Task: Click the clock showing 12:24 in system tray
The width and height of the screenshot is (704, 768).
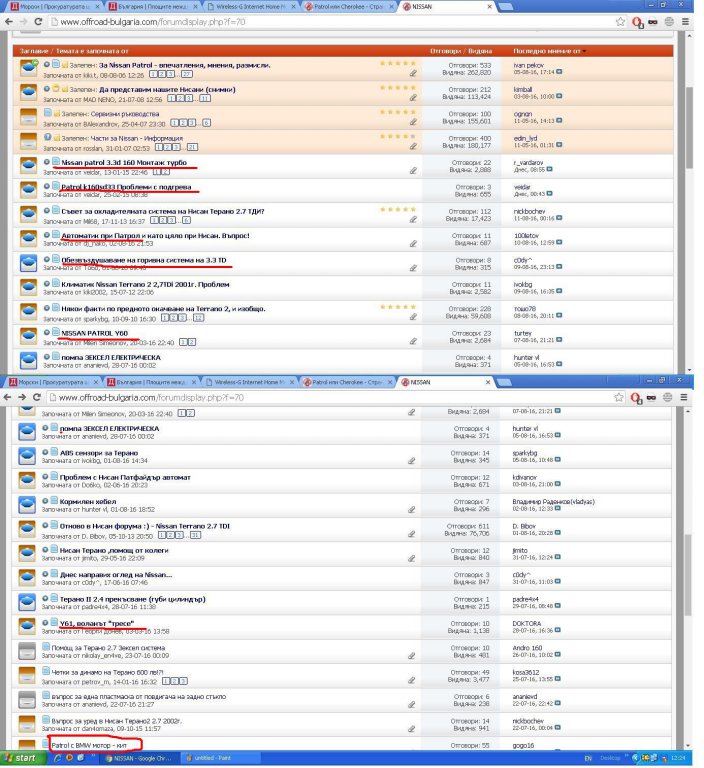Action: (679, 758)
